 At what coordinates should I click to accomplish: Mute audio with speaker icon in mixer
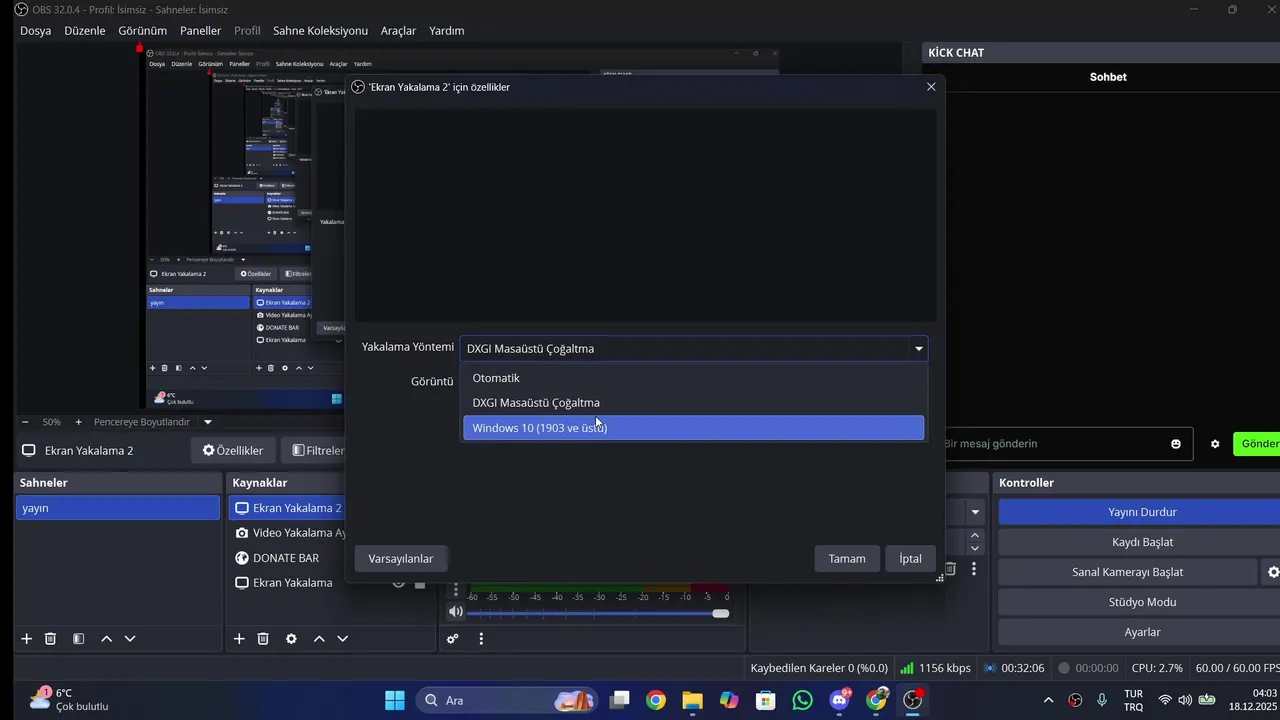(456, 612)
